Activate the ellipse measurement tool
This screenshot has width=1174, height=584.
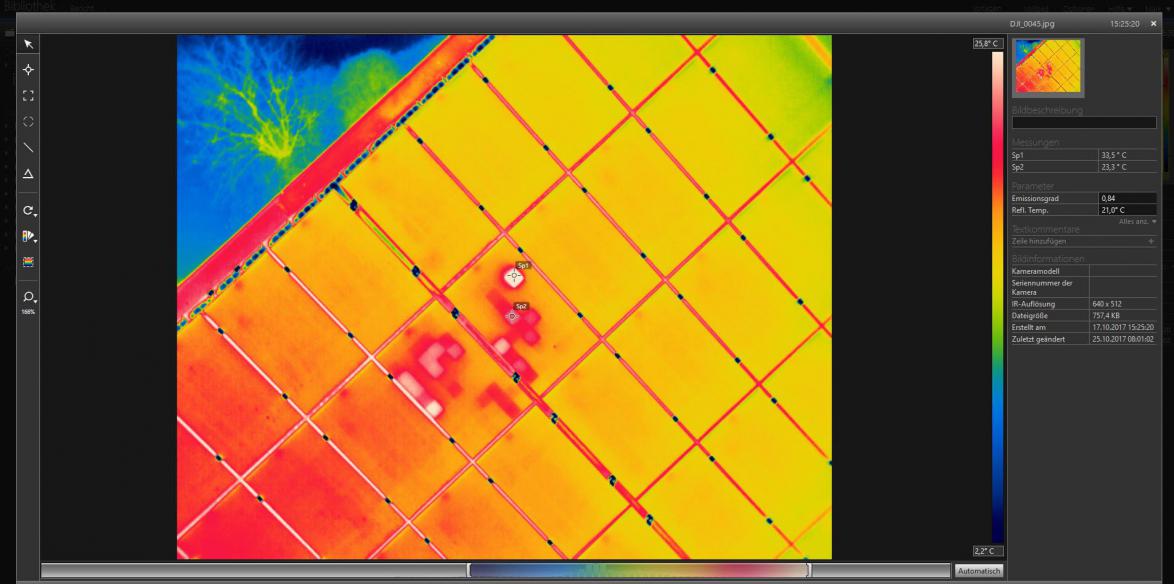(x=28, y=121)
